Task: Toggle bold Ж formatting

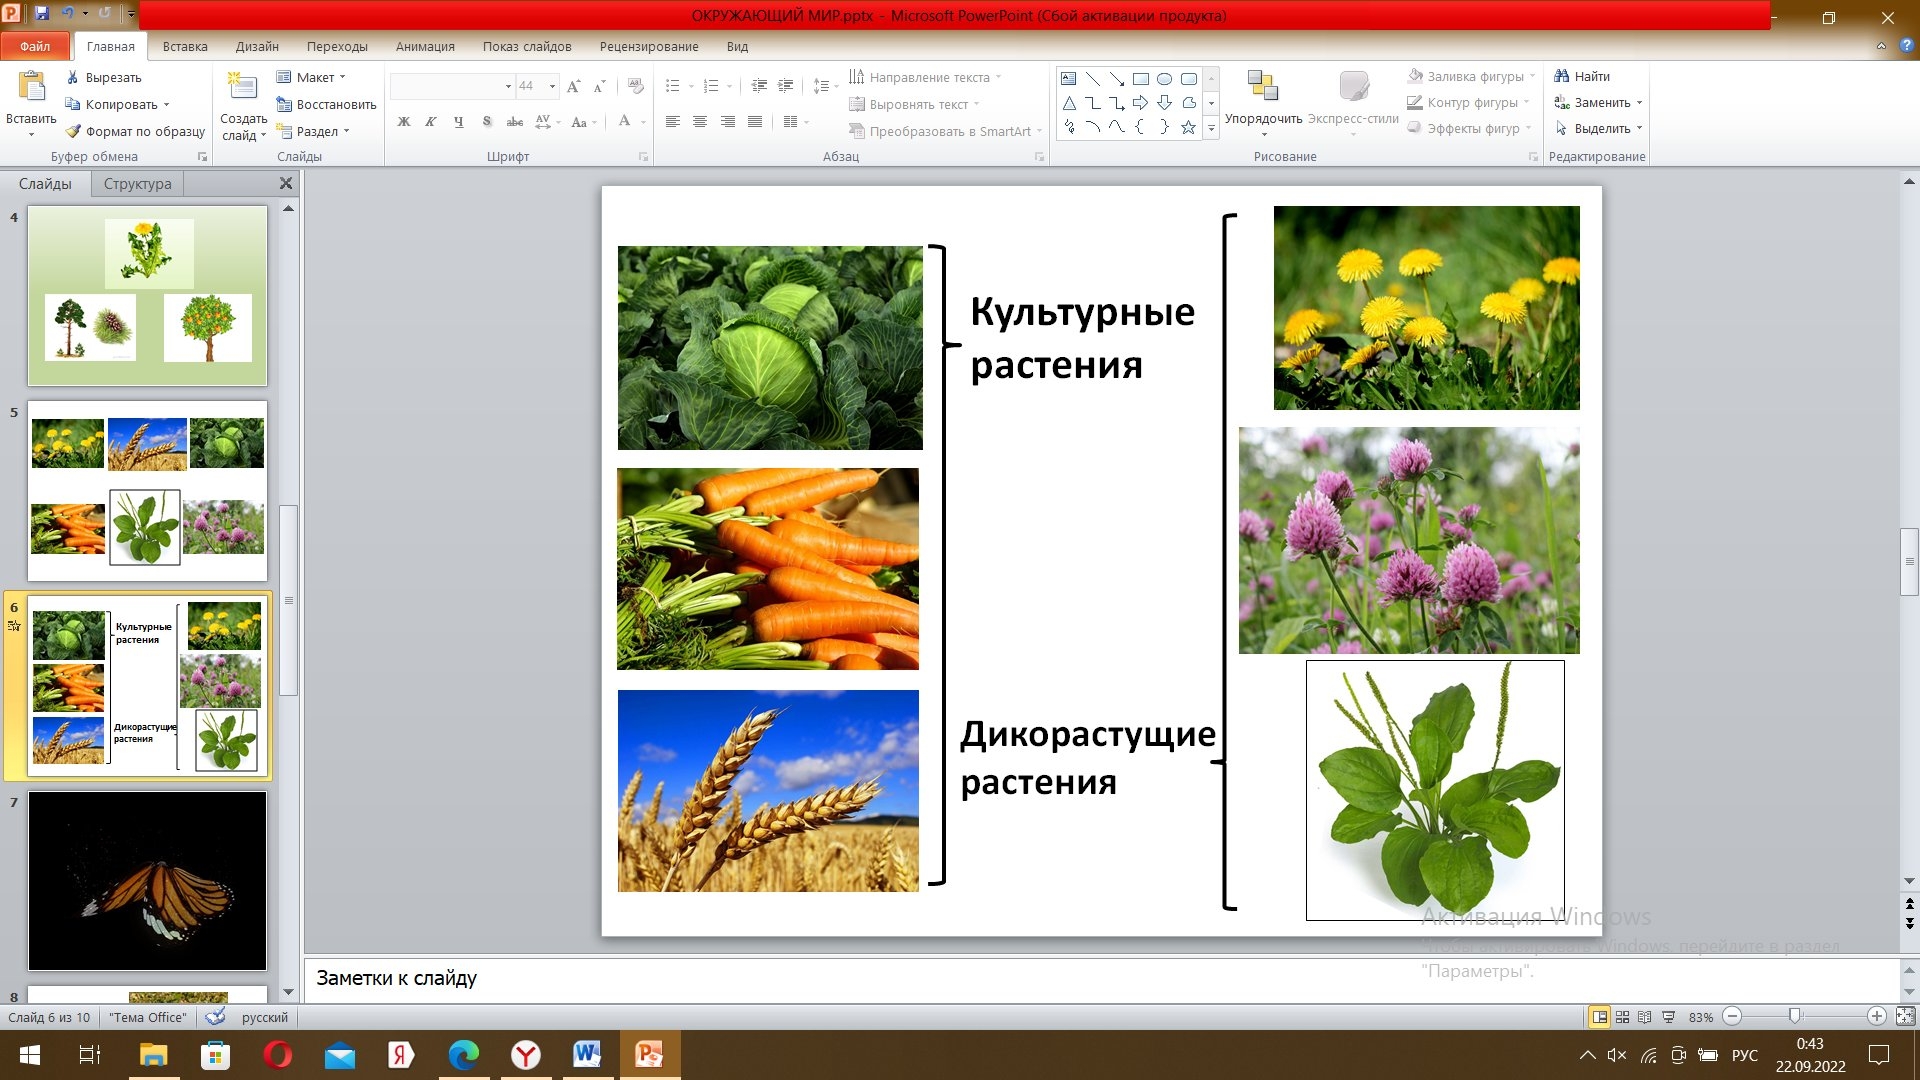Action: pos(404,122)
